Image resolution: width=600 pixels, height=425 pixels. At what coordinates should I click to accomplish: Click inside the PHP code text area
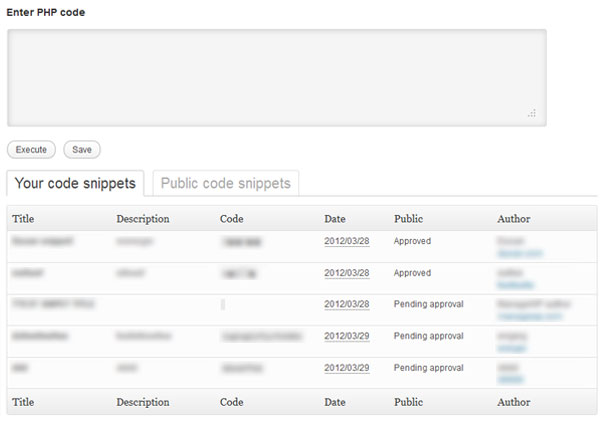[x=276, y=76]
